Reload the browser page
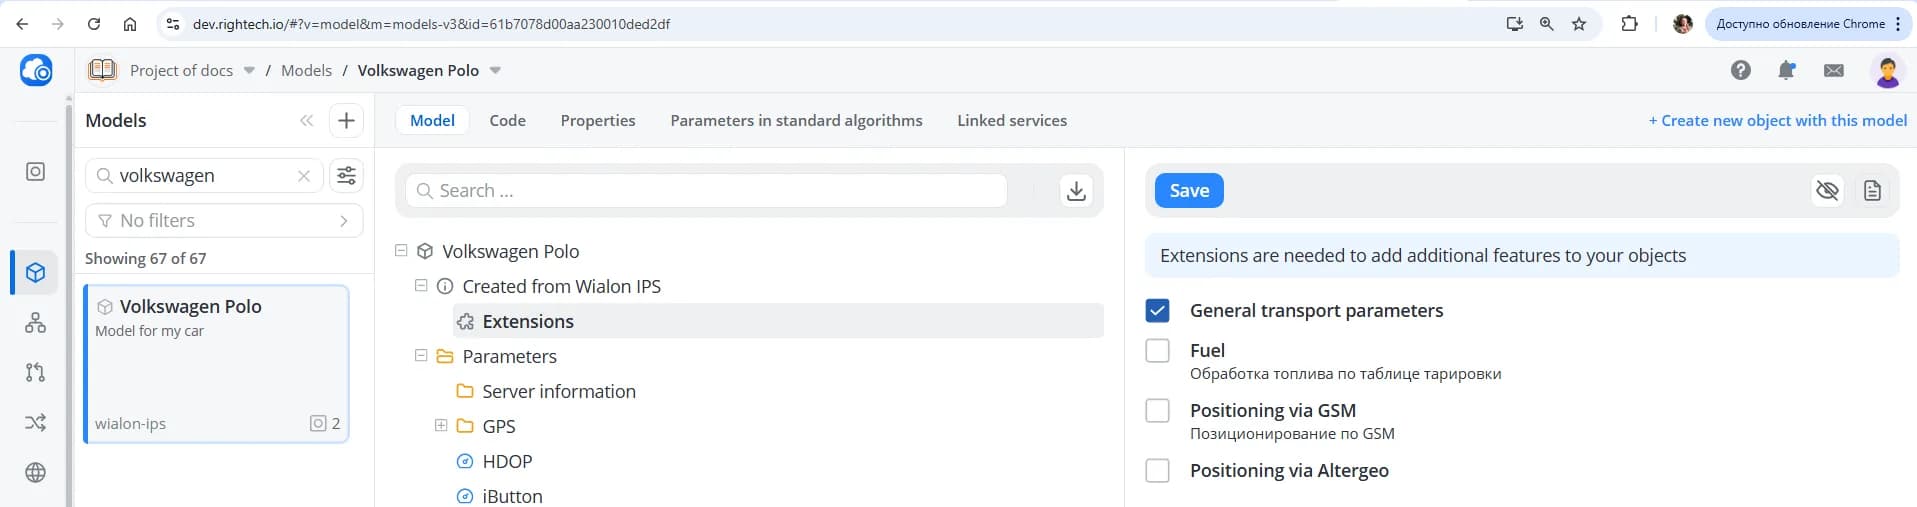This screenshot has height=507, width=1917. 94,24
